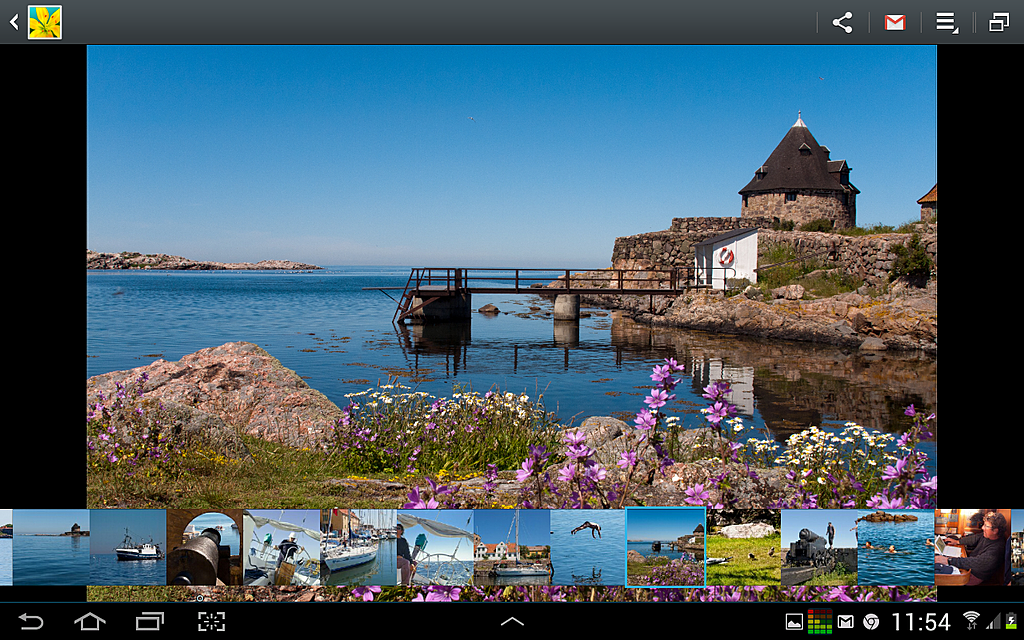1024x640 pixels.
Task: Select the highlighted pier and tower thumbnail
Action: pos(665,547)
